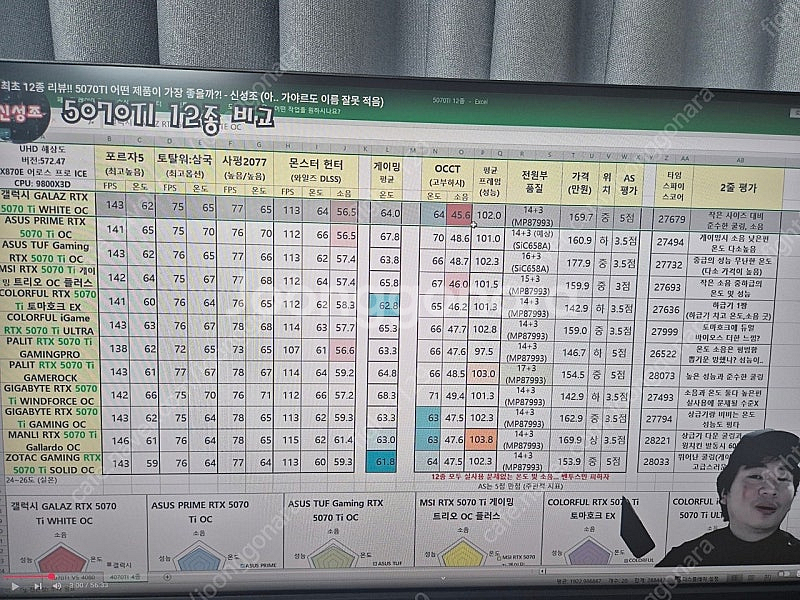Select the PALIT RTX 5070 Ti GAMINGPRO row label
800x600 pixels.
pos(49,347)
